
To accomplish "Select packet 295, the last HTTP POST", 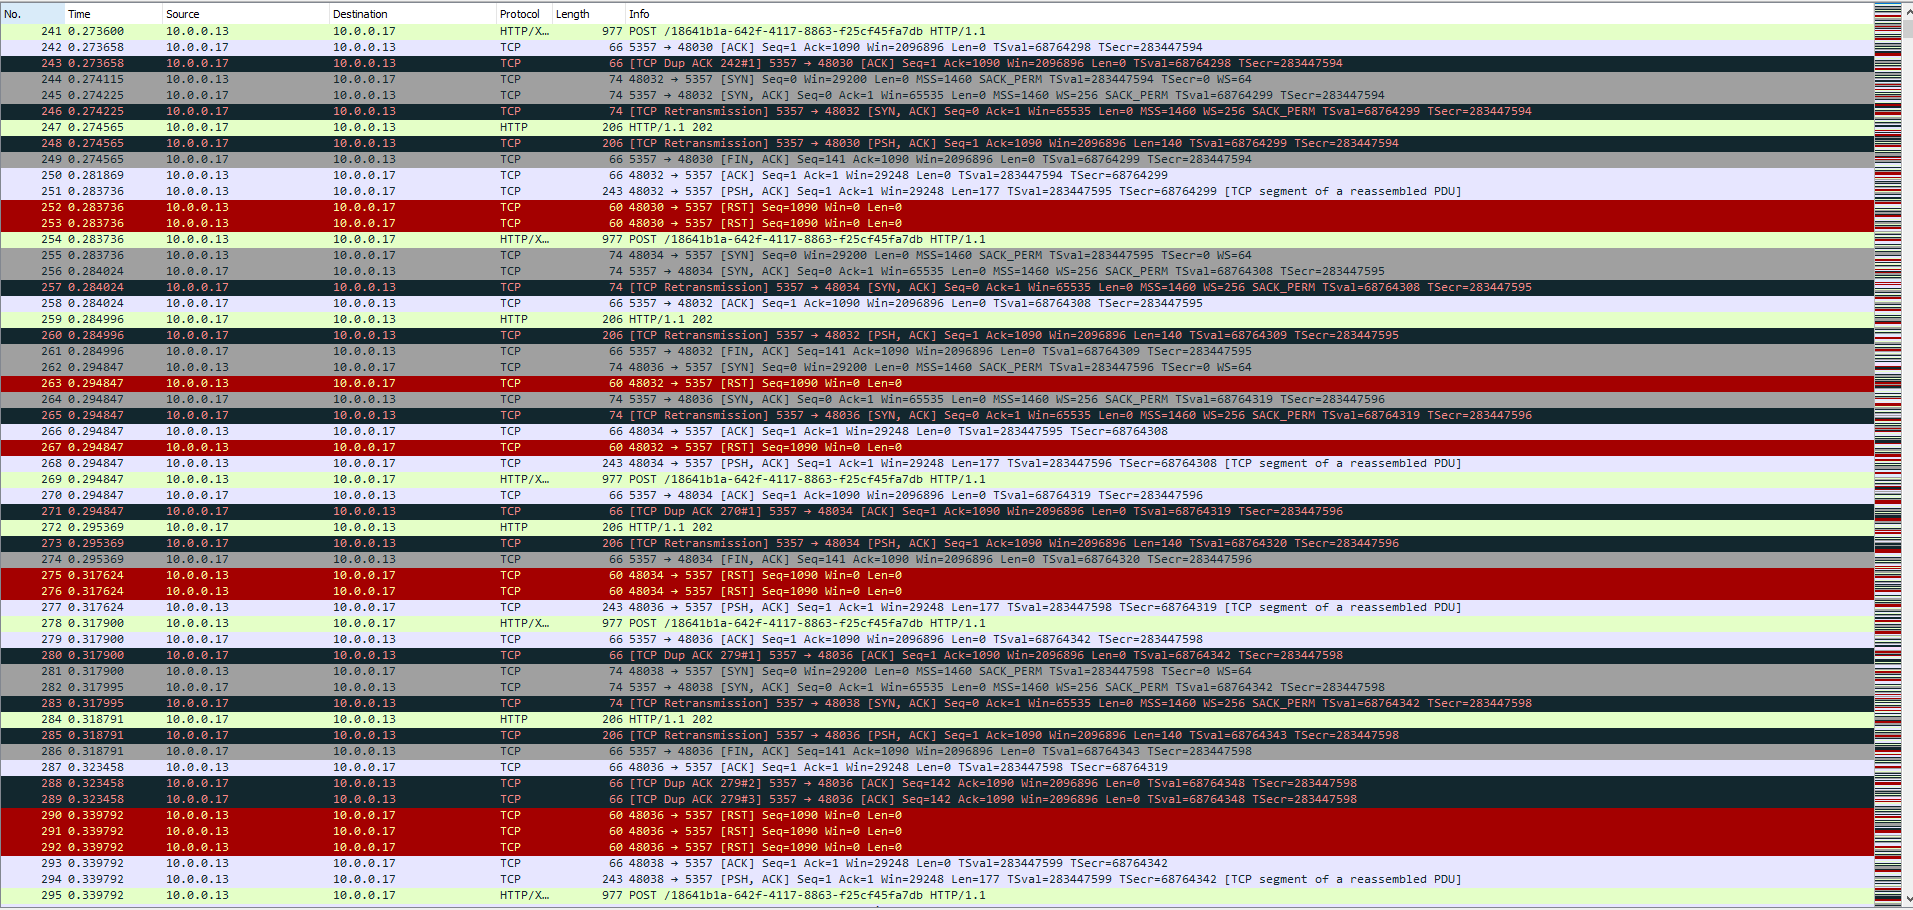I will [x=700, y=895].
